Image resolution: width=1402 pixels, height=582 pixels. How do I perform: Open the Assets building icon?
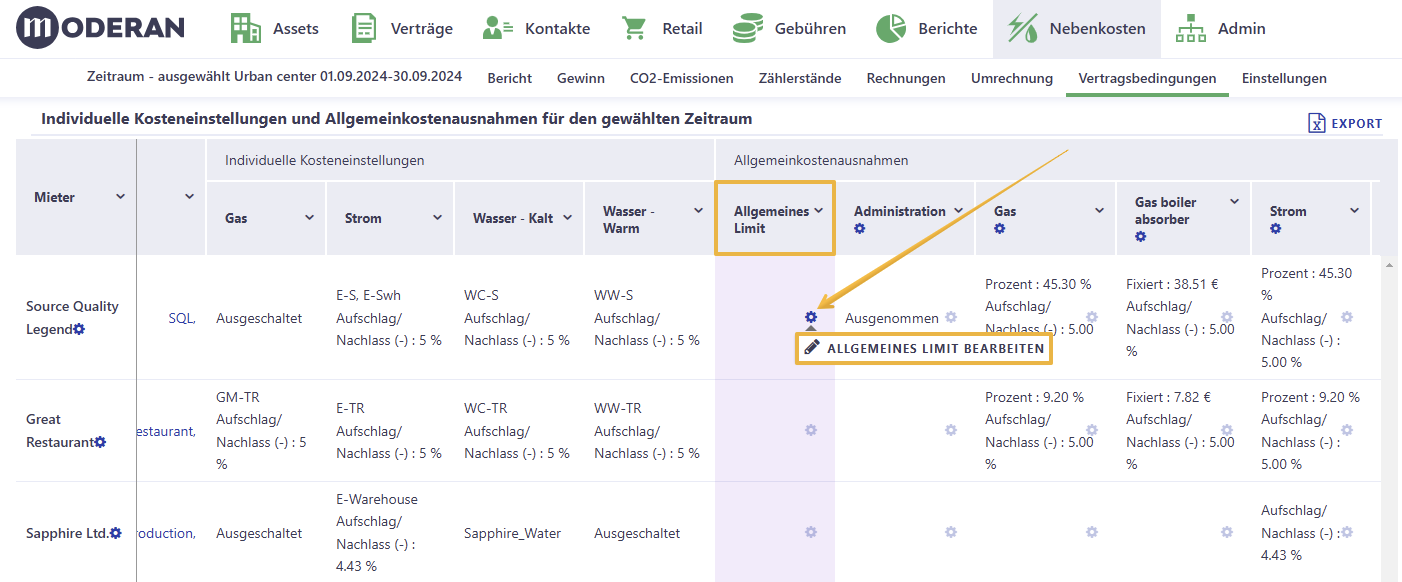[245, 28]
